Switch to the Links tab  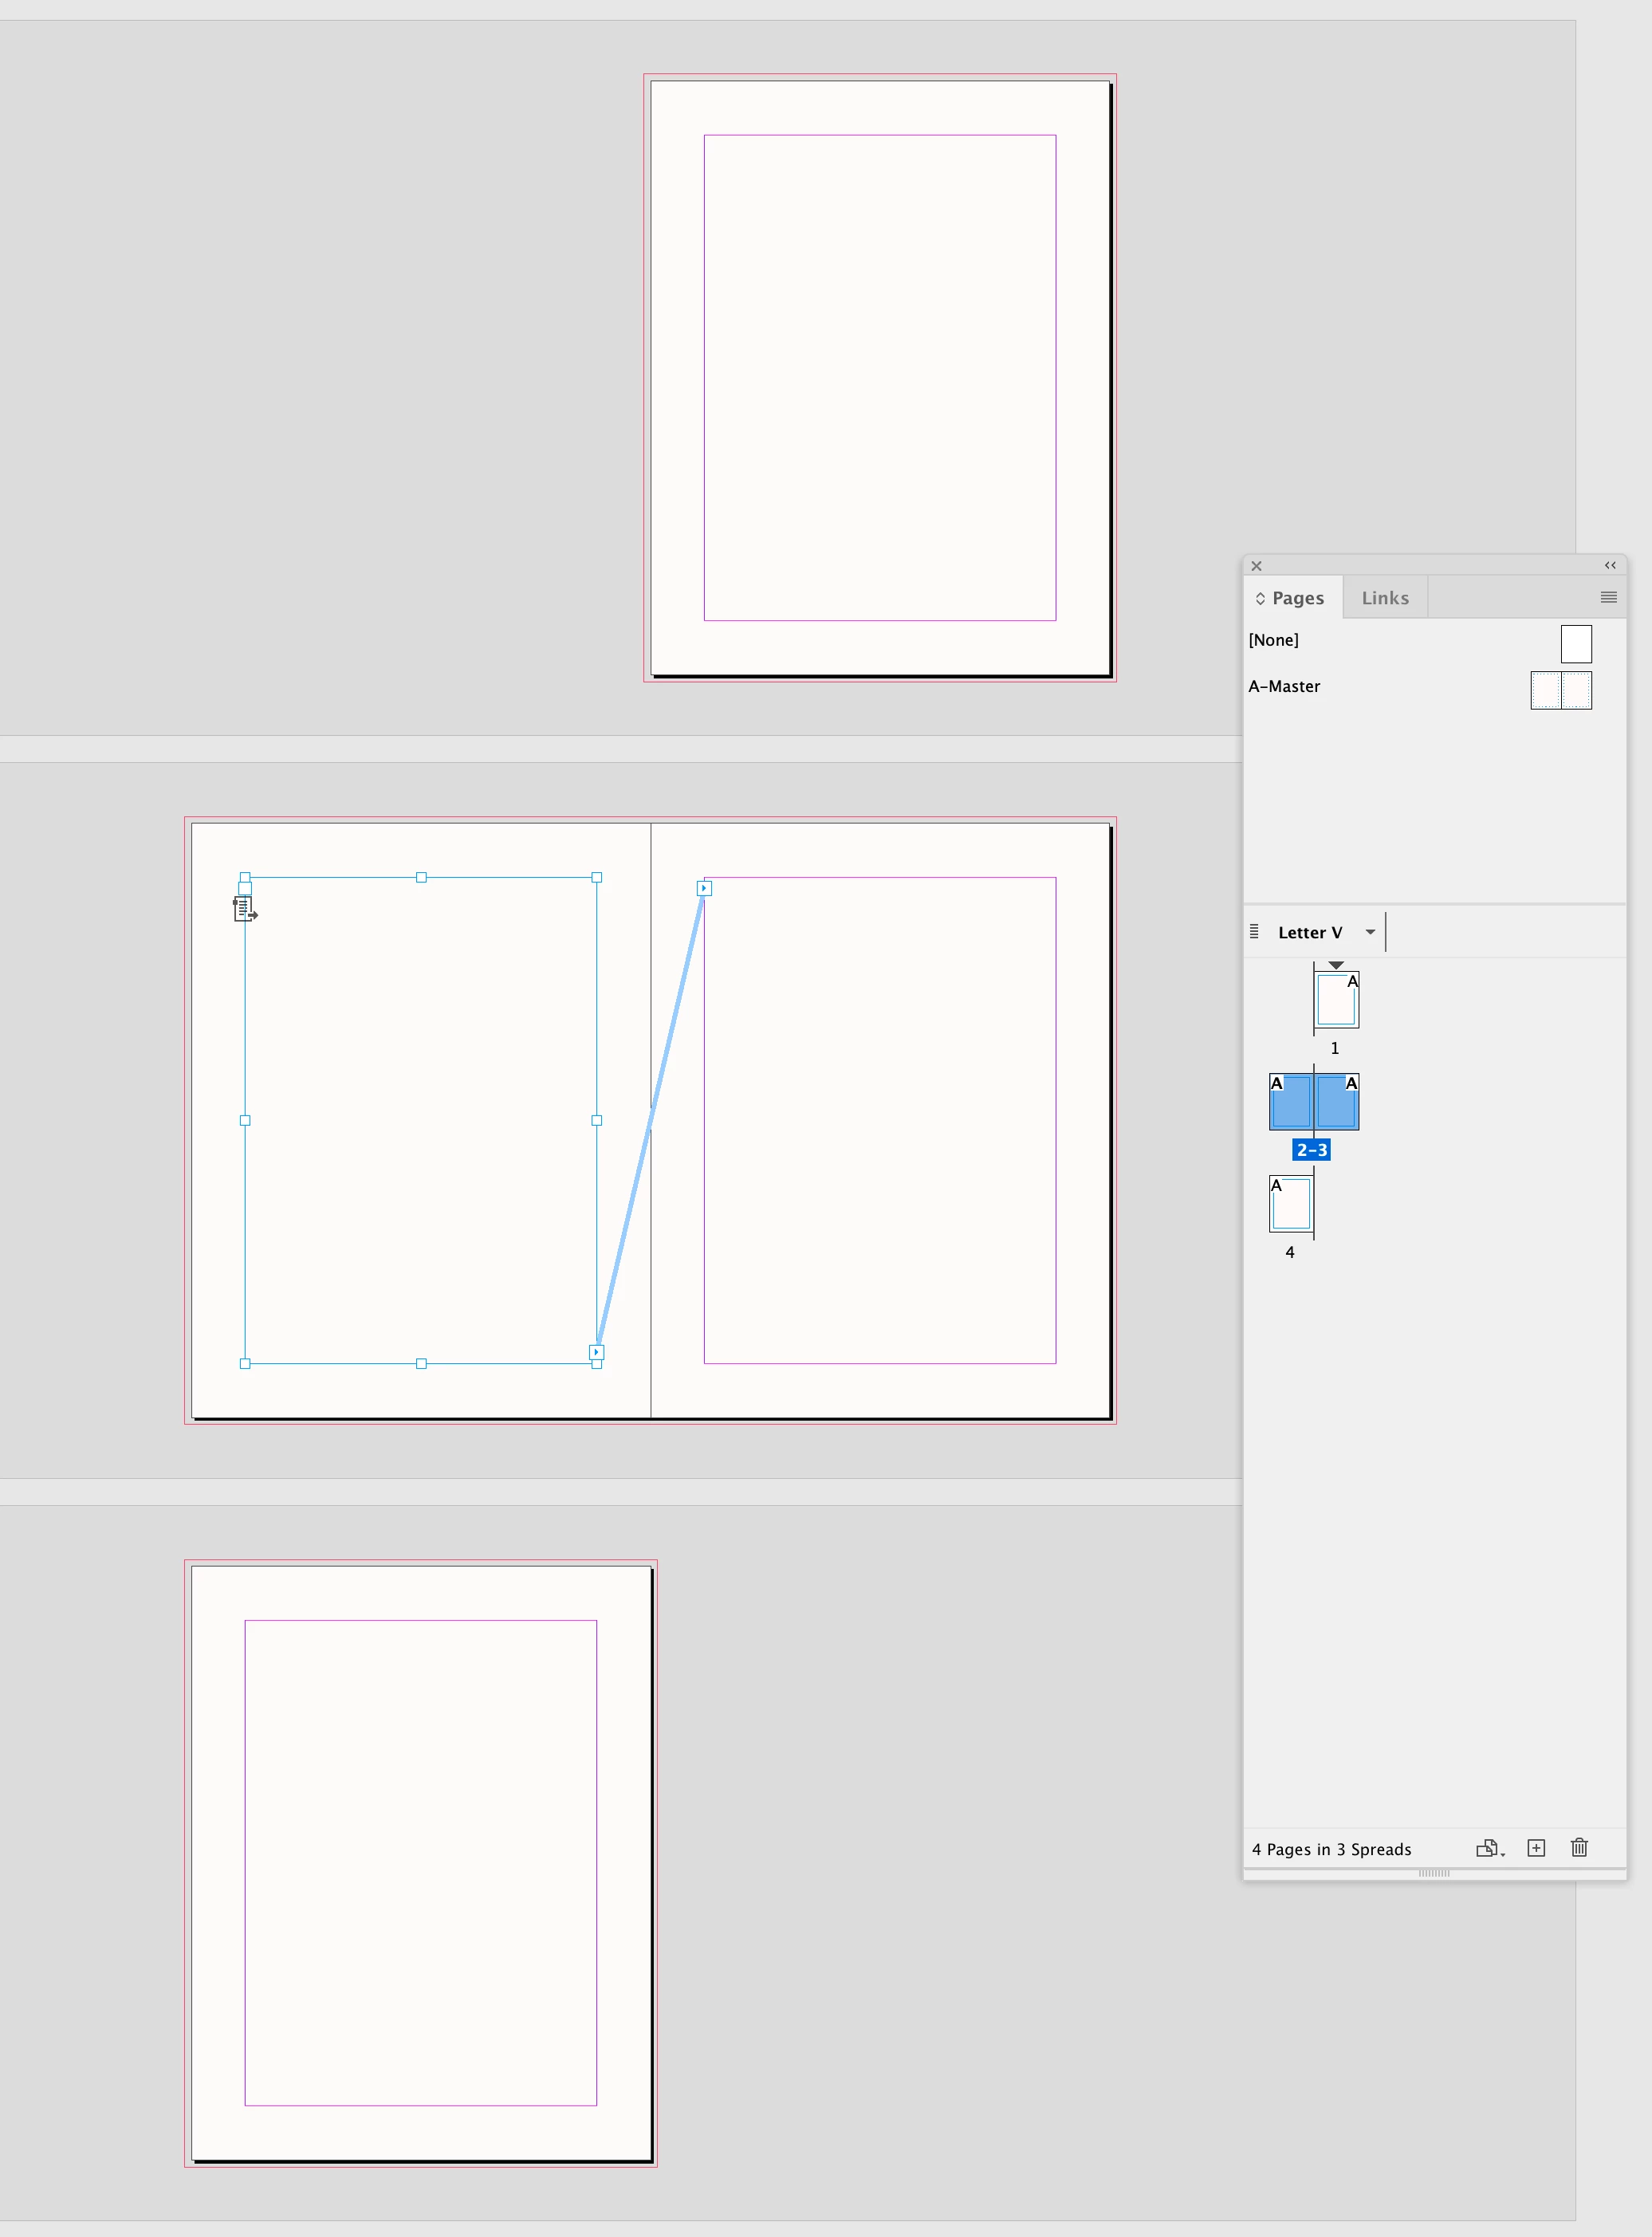(1384, 598)
